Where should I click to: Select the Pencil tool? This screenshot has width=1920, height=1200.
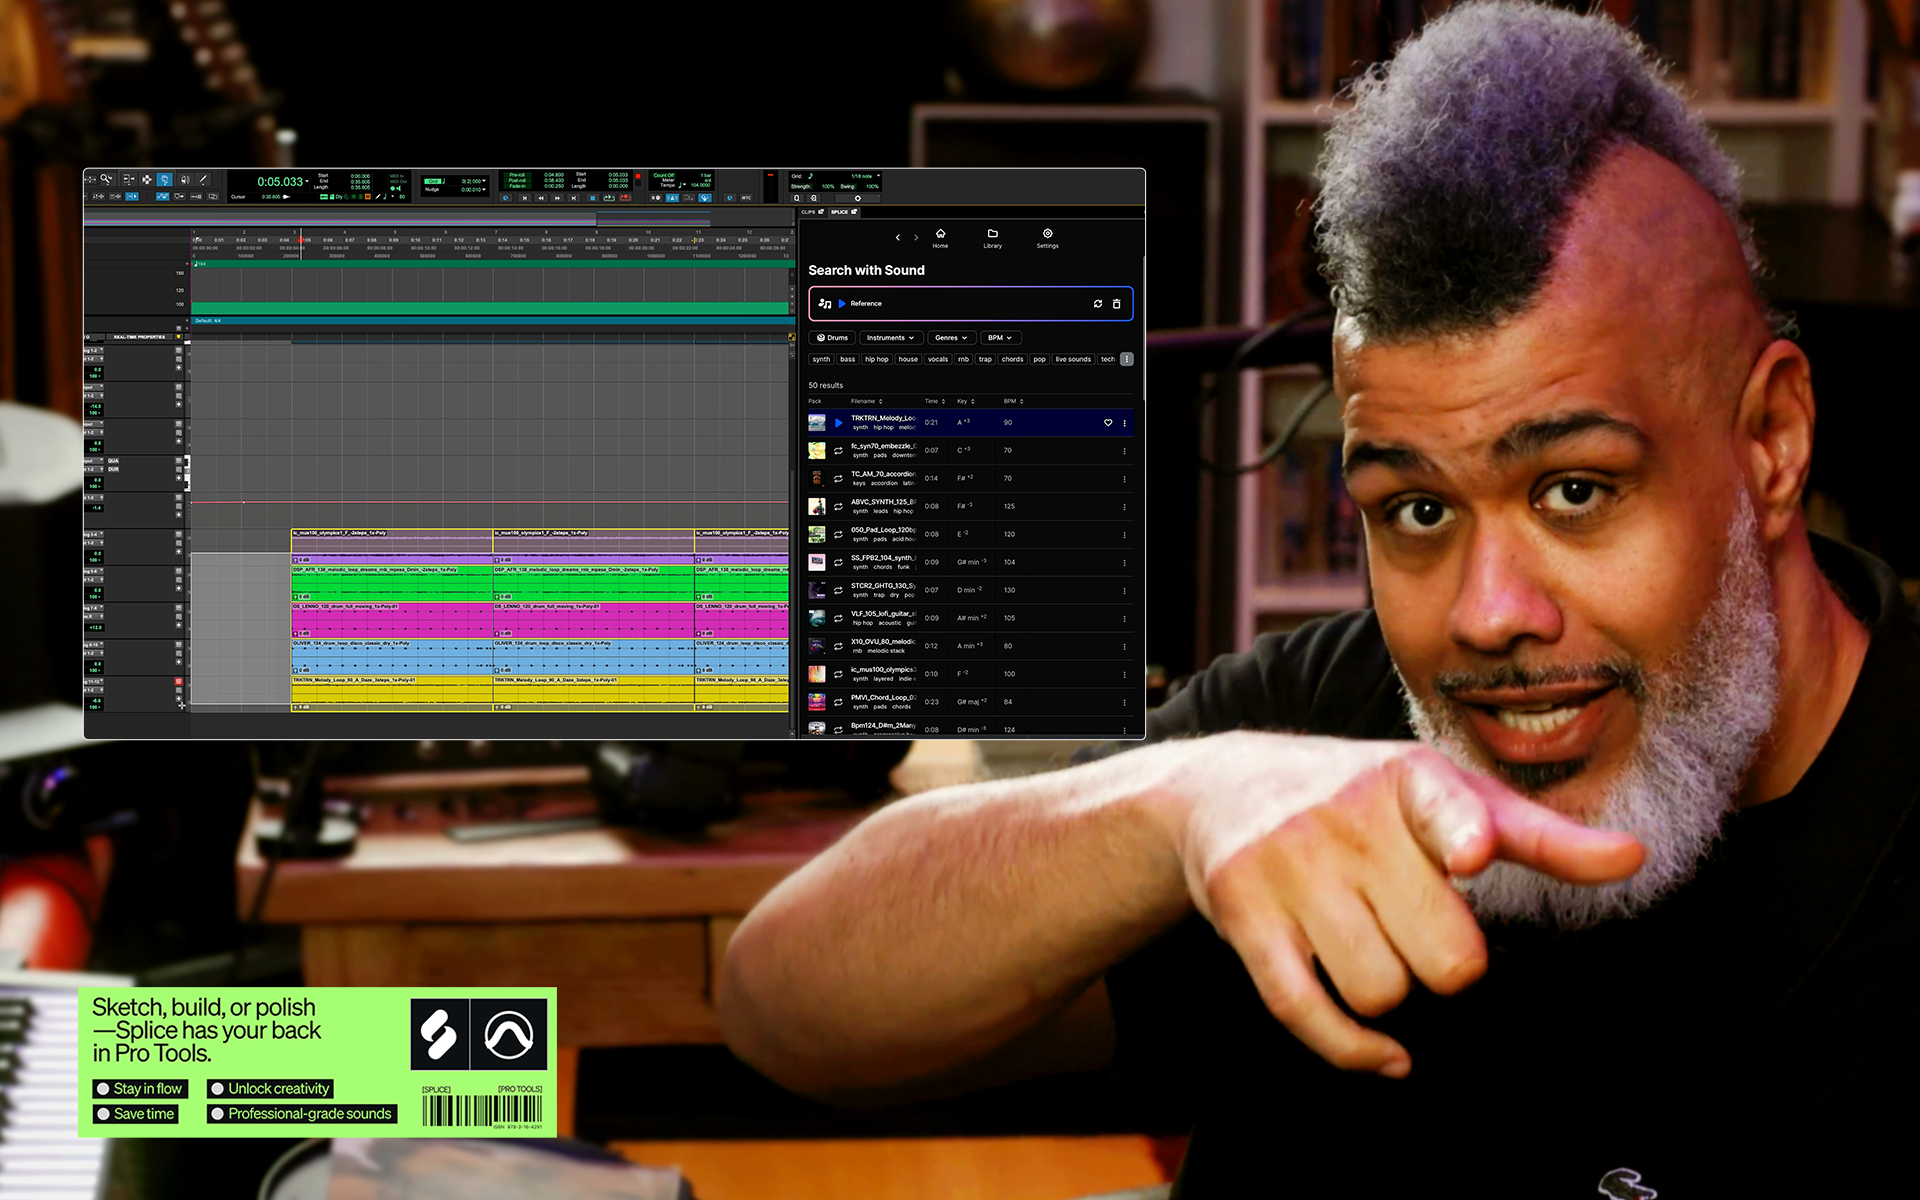point(203,179)
